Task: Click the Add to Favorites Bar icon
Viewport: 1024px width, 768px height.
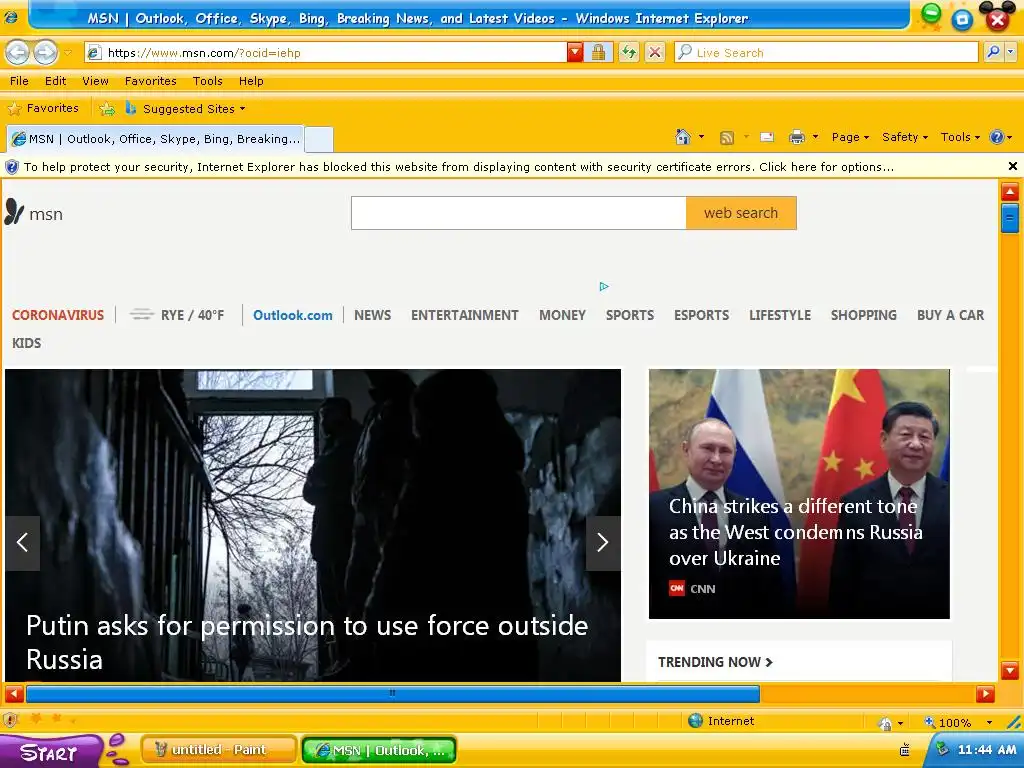Action: coord(106,109)
